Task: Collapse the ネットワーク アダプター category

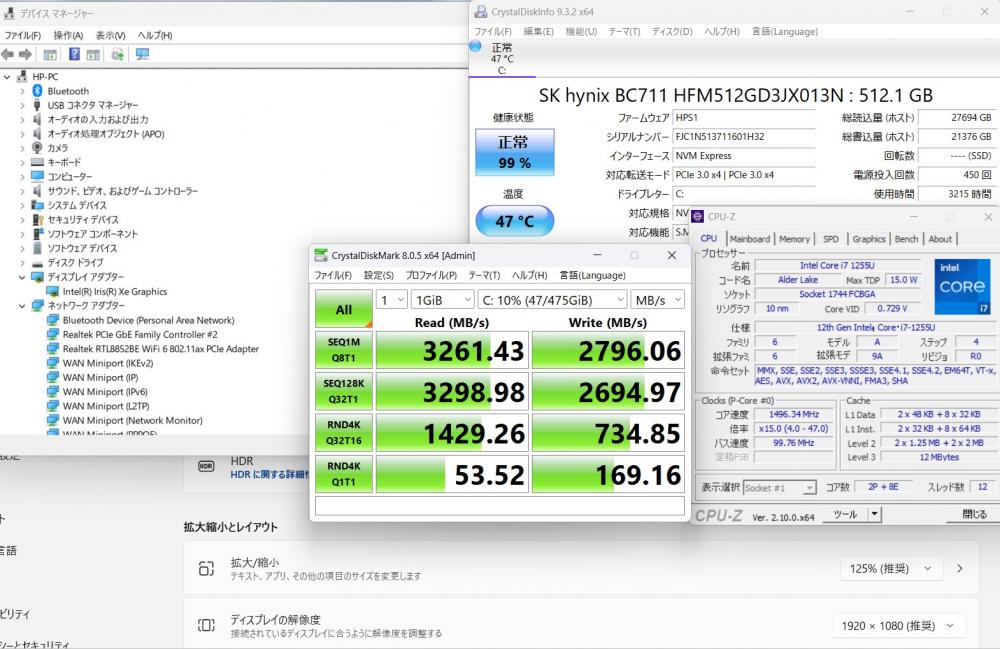Action: [22, 306]
